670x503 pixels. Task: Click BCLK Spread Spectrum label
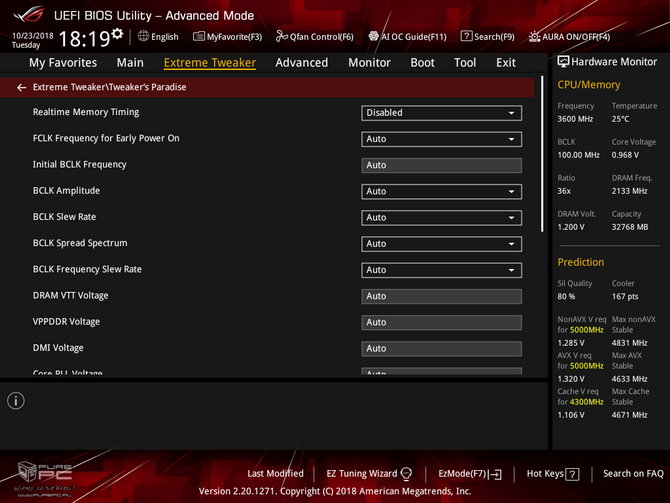tap(80, 243)
